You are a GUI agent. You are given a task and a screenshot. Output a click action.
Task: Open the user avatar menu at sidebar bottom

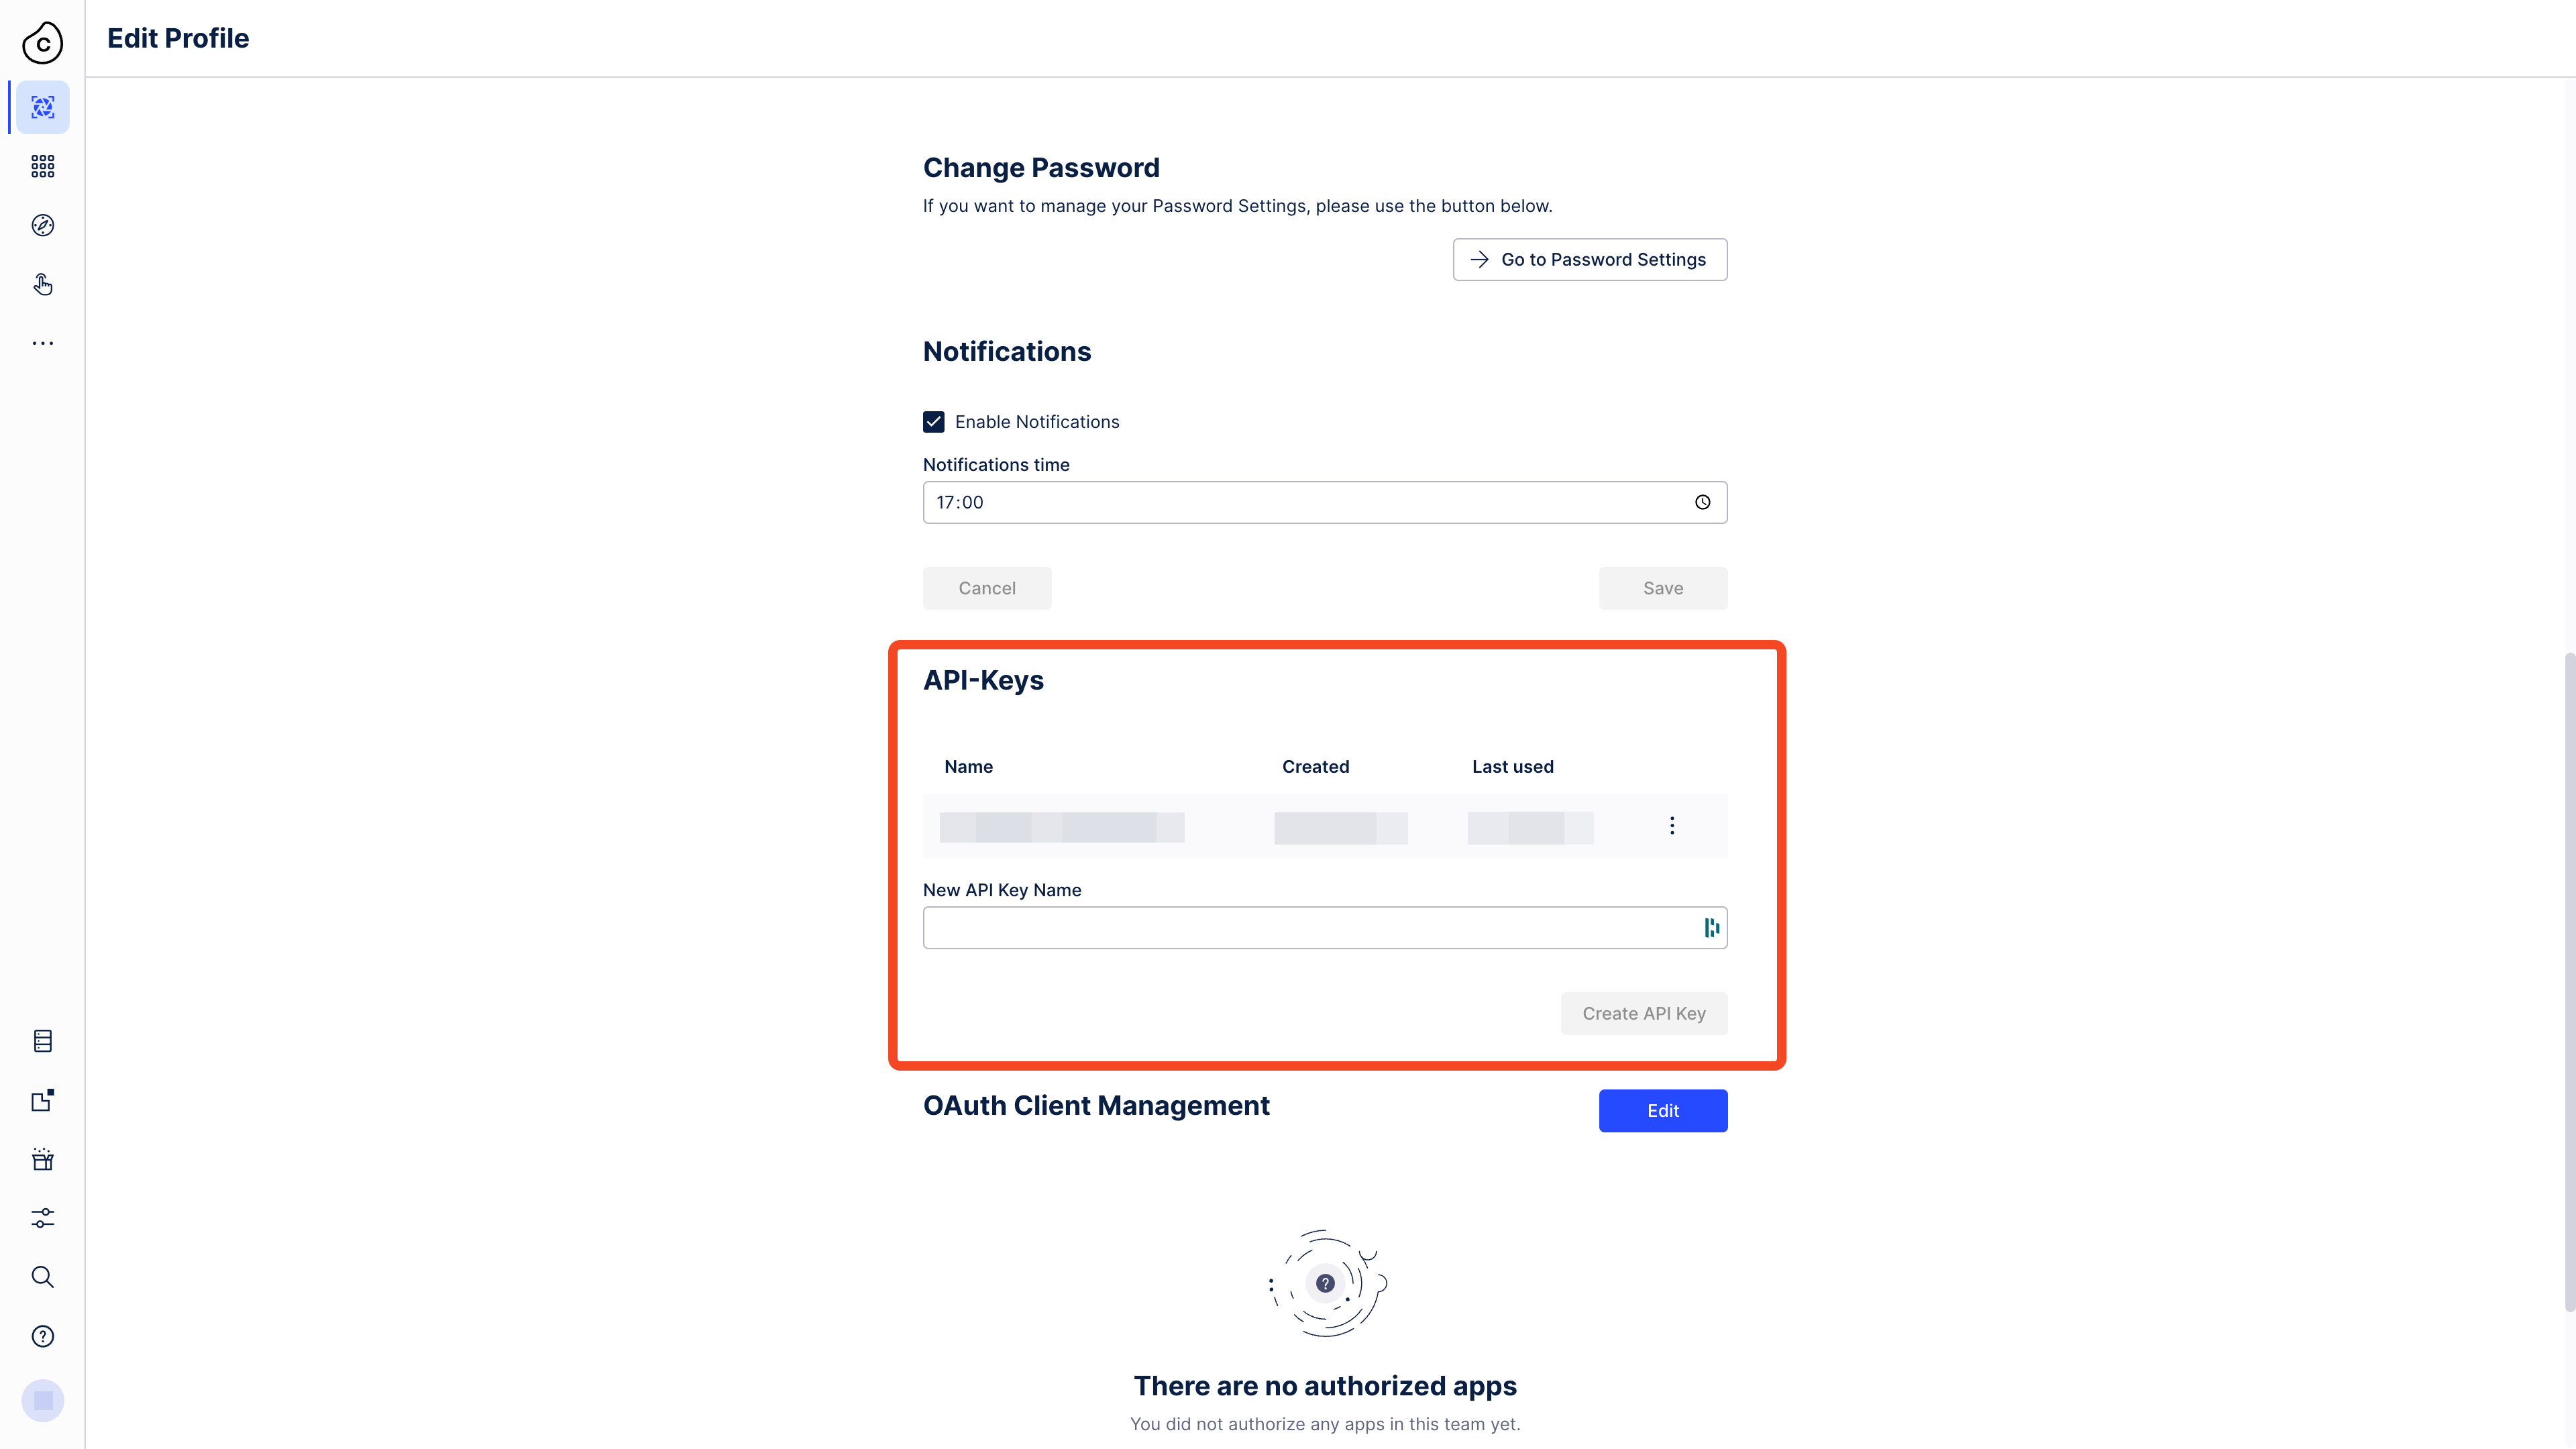(x=42, y=1400)
